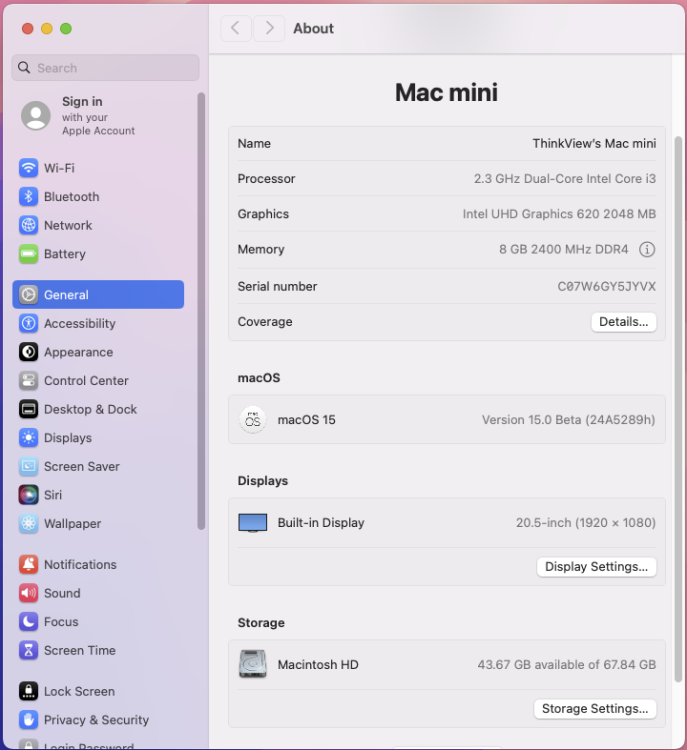Select the green Battery icon
Viewport: 687px width, 750px height.
tap(28, 254)
